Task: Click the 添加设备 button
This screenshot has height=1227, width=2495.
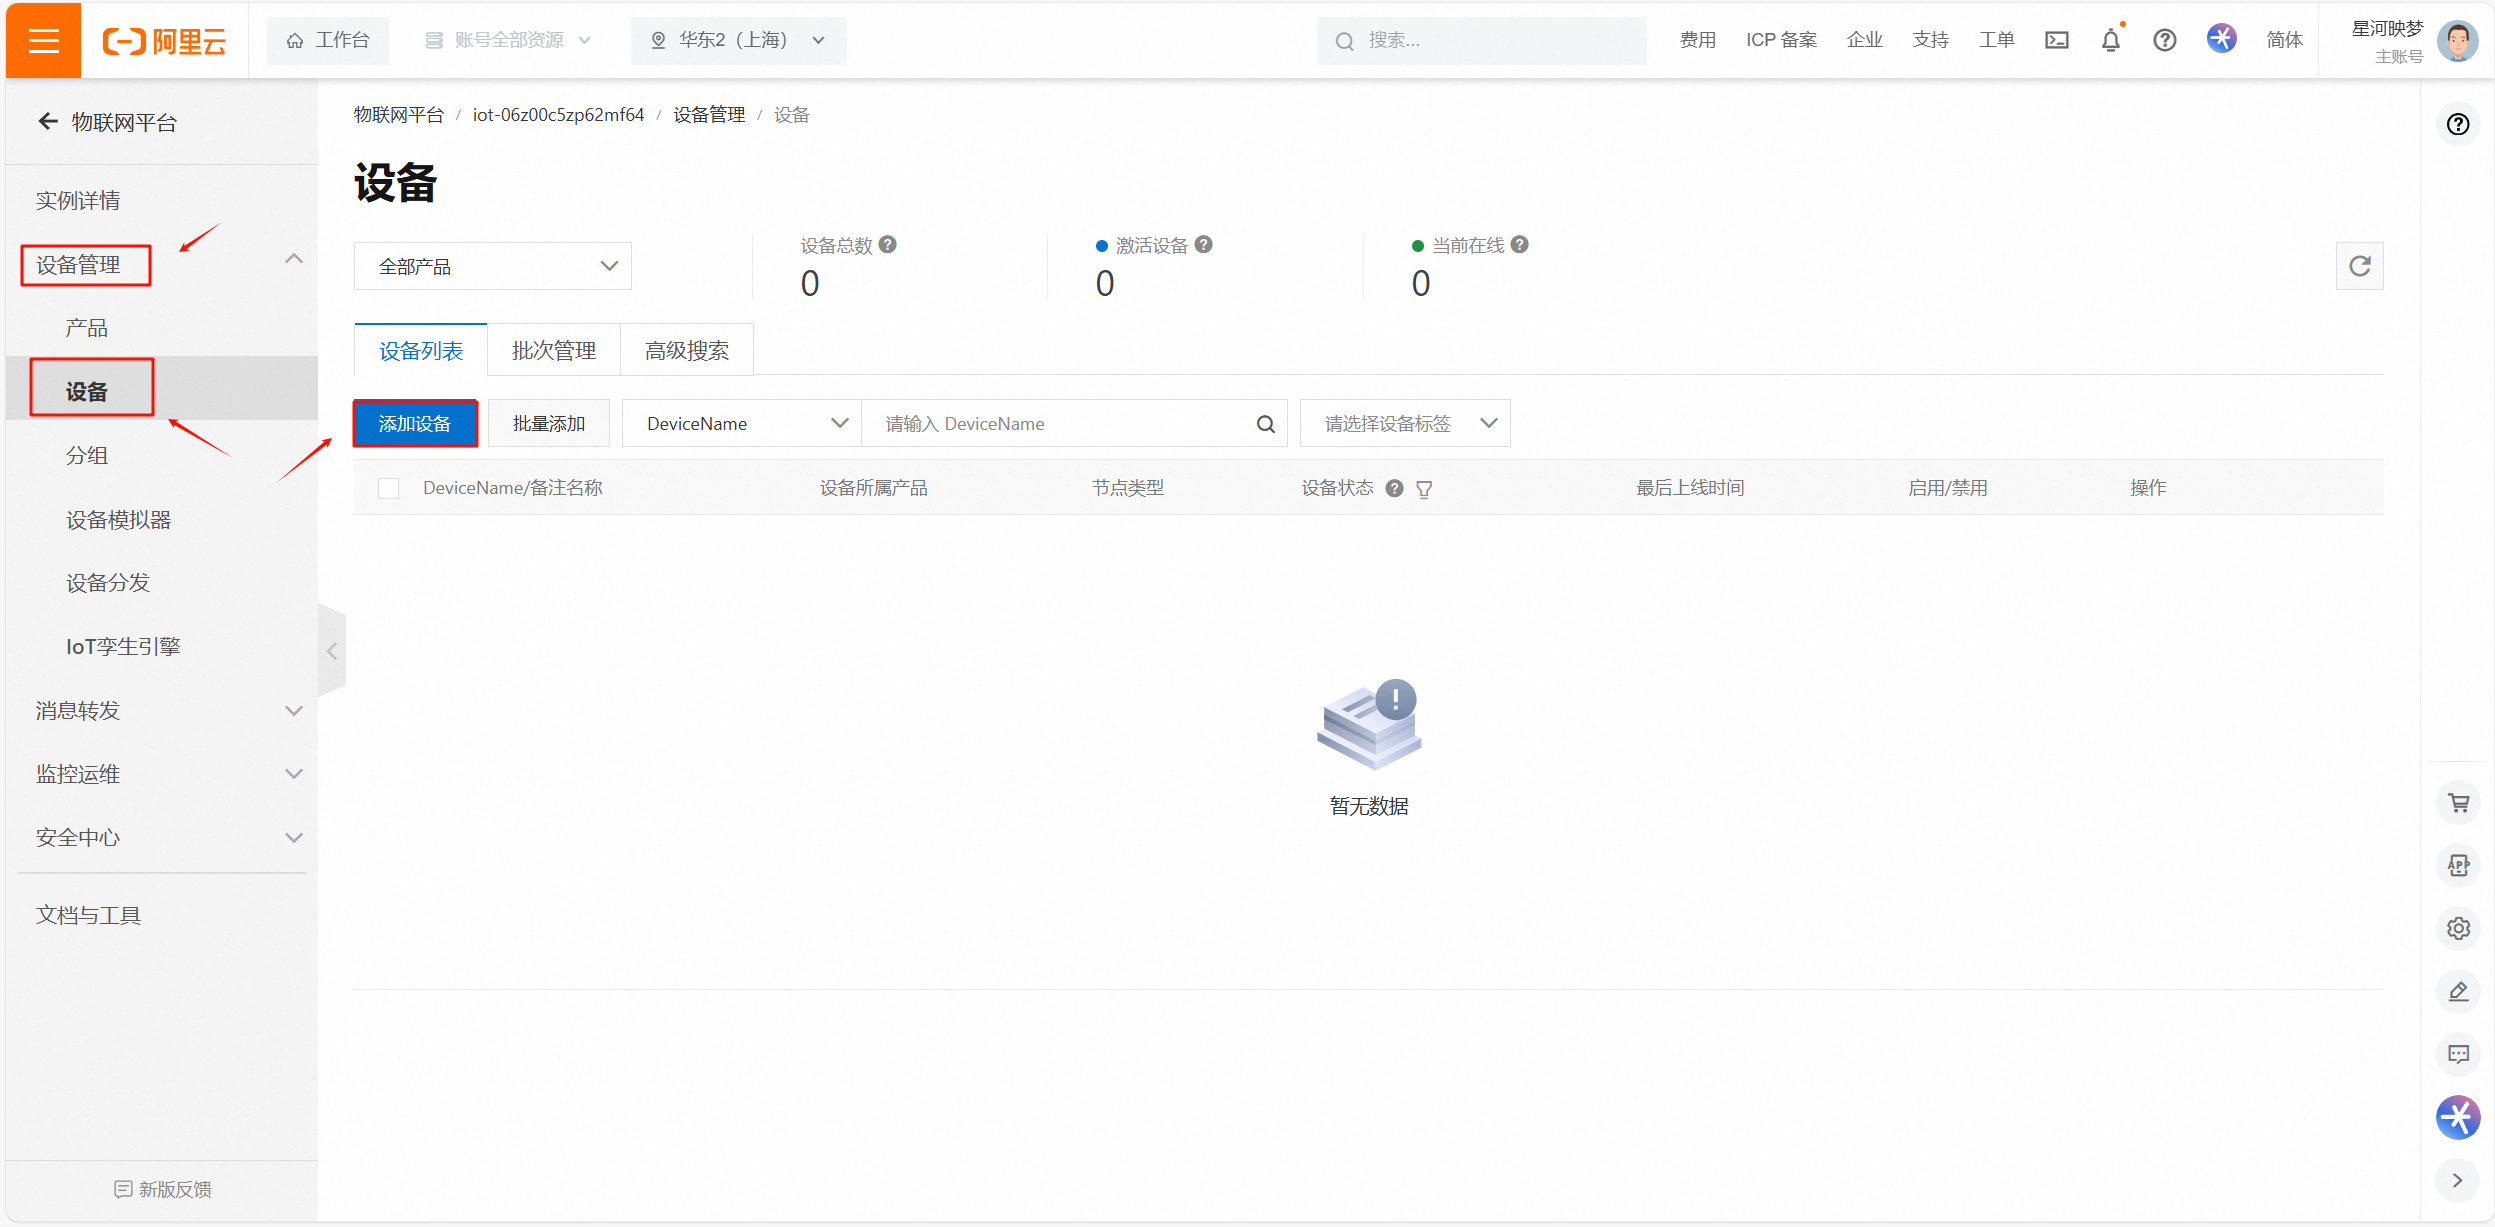Action: 415,424
